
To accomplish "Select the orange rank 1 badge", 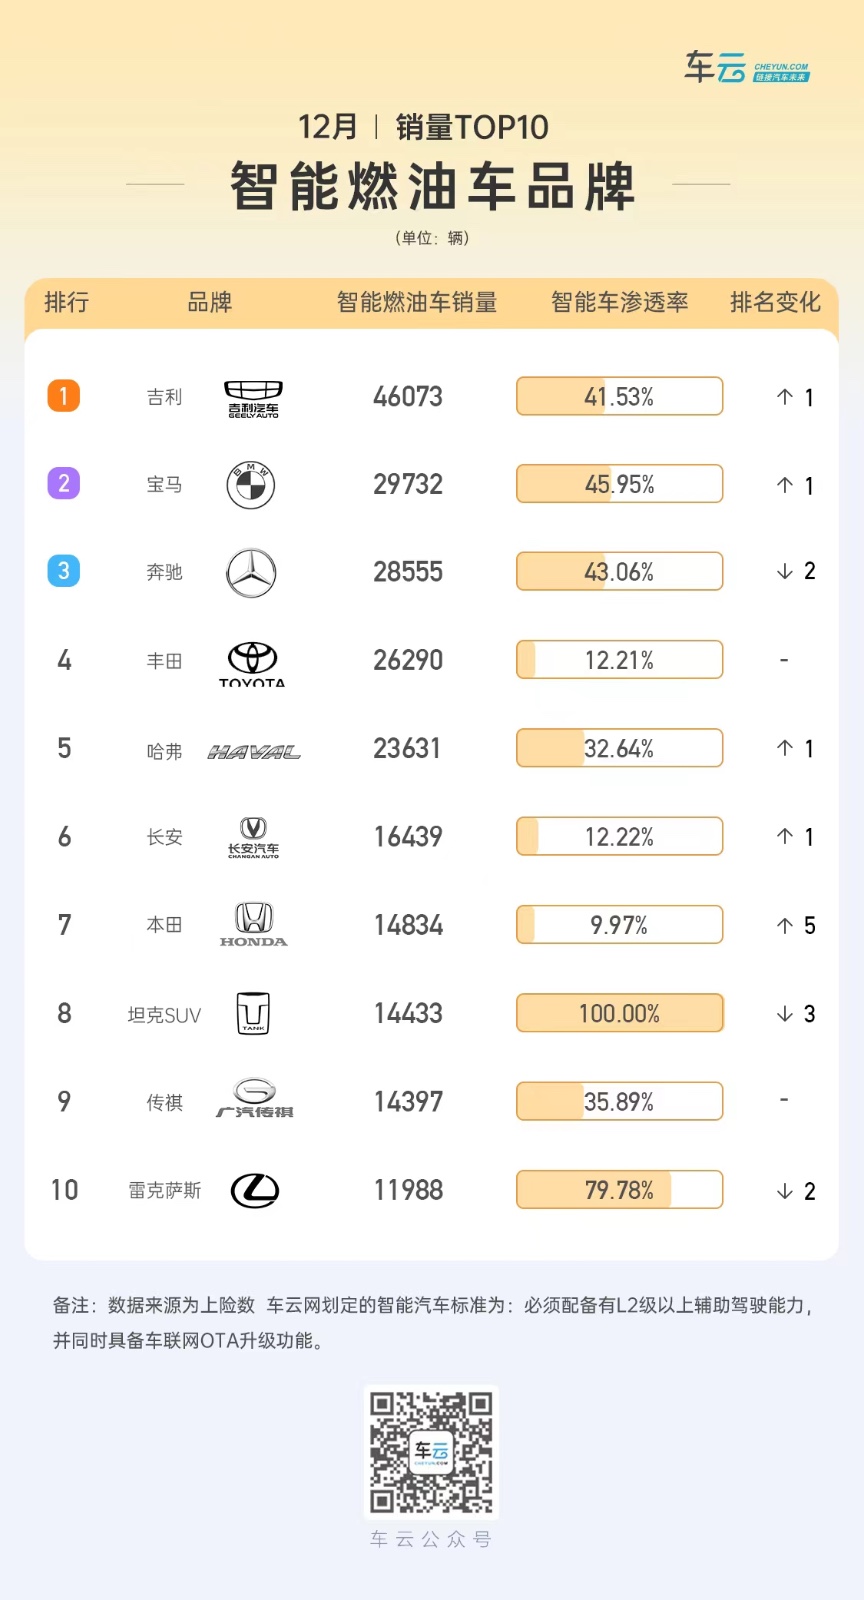I will (x=64, y=396).
